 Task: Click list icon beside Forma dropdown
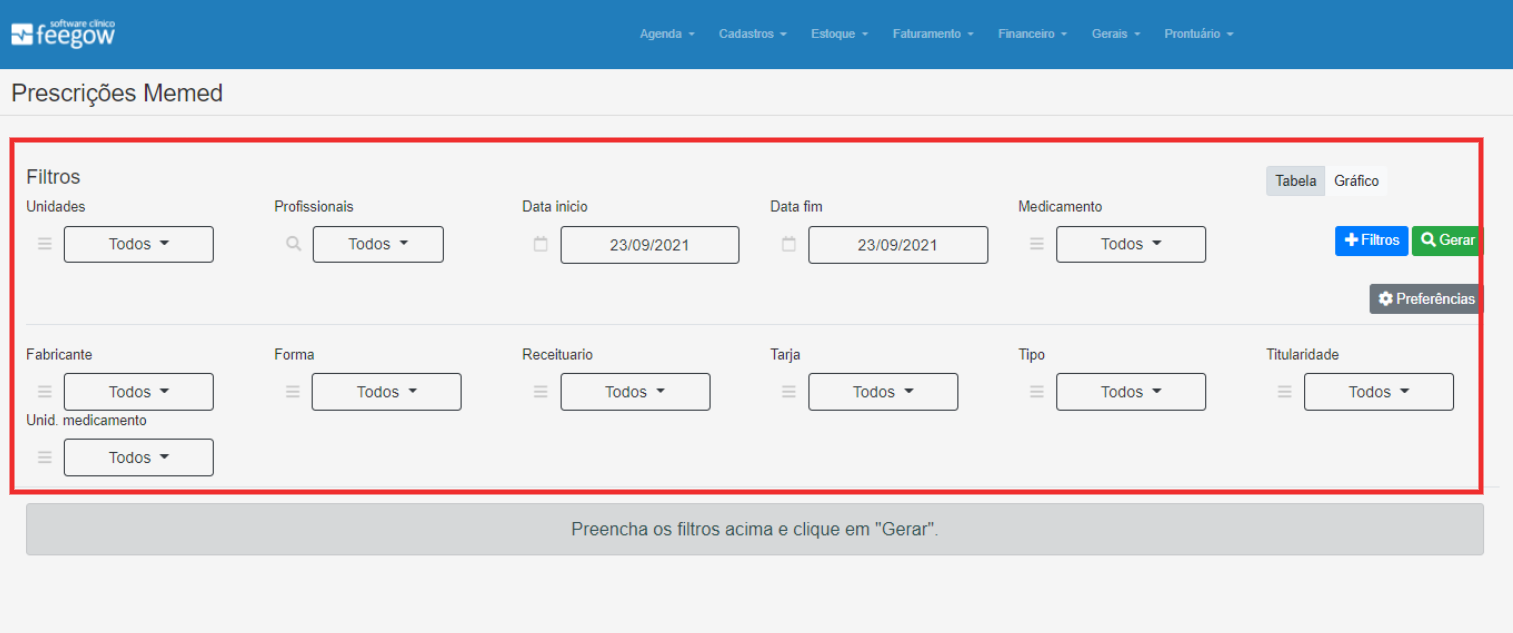[293, 392]
